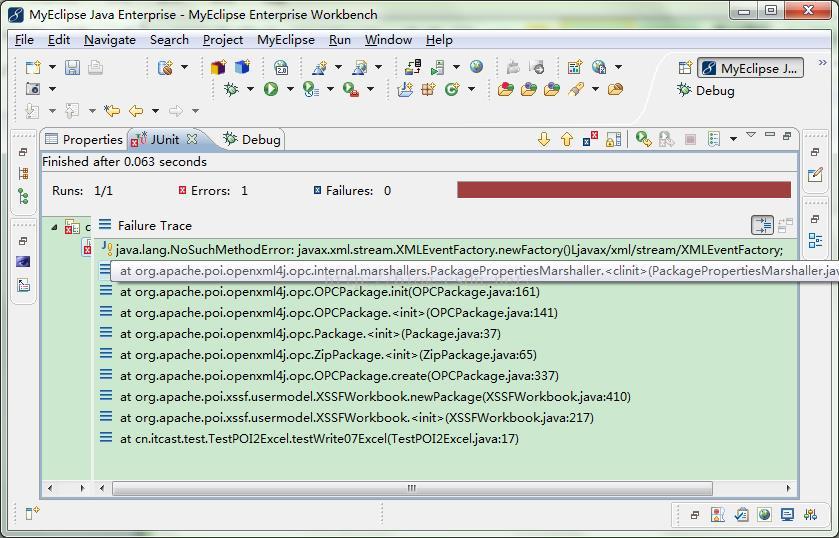Click the Last Edit Location arrow icon

click(x=112, y=111)
